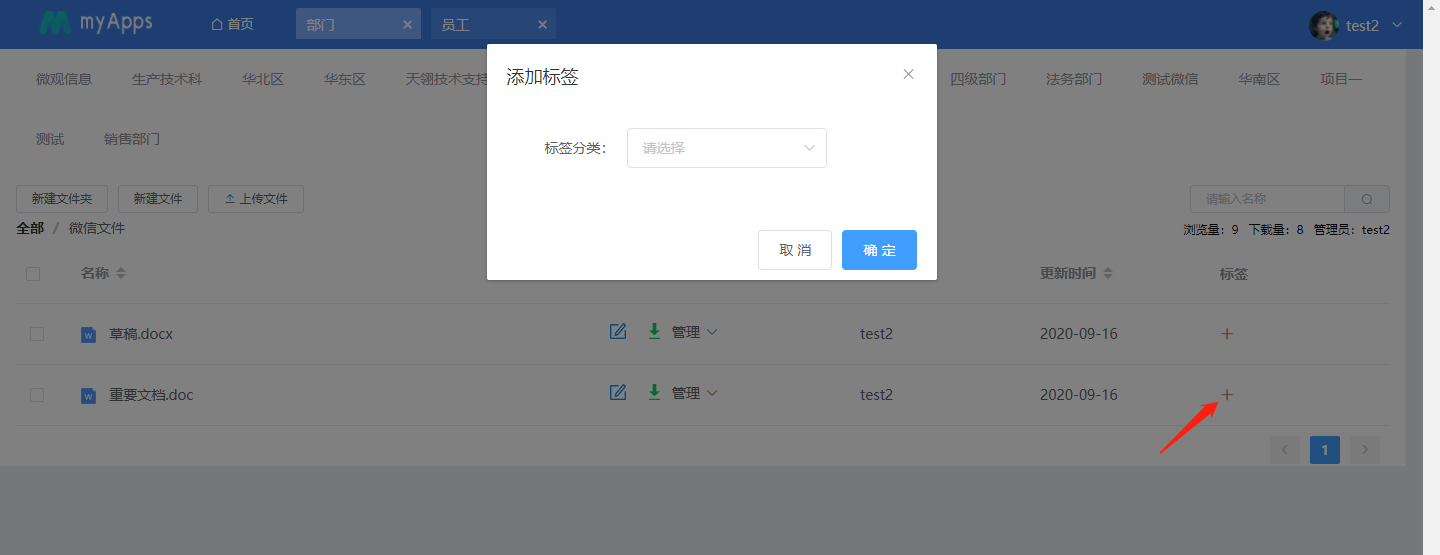Click the search magnifier icon
Image resolution: width=1440 pixels, height=555 pixels.
[x=1366, y=199]
